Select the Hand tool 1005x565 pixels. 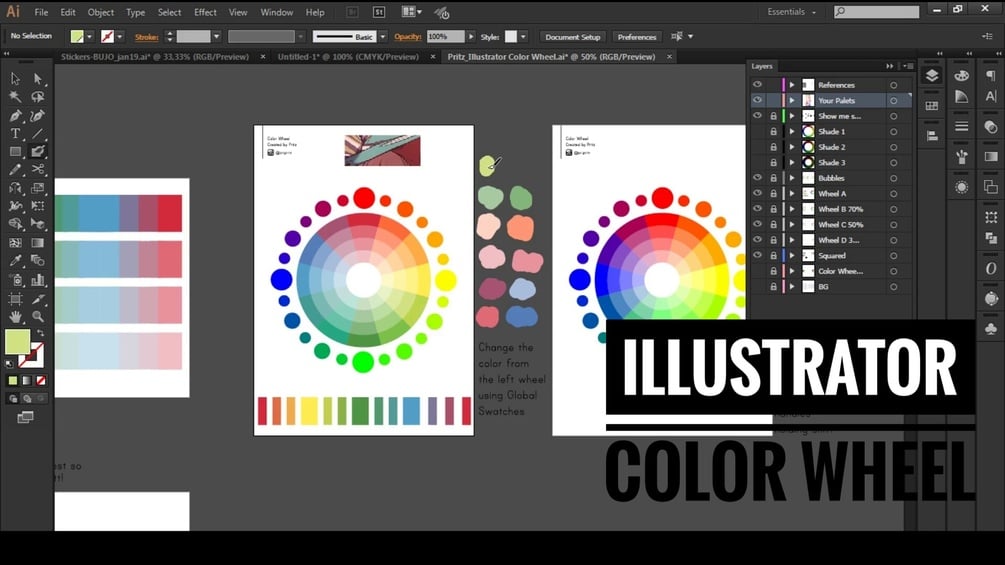(x=15, y=316)
